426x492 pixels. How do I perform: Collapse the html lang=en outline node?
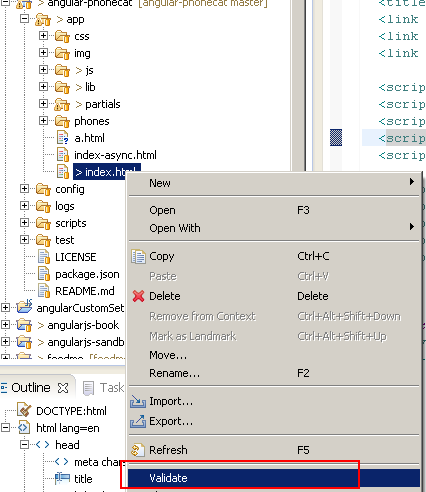5,427
